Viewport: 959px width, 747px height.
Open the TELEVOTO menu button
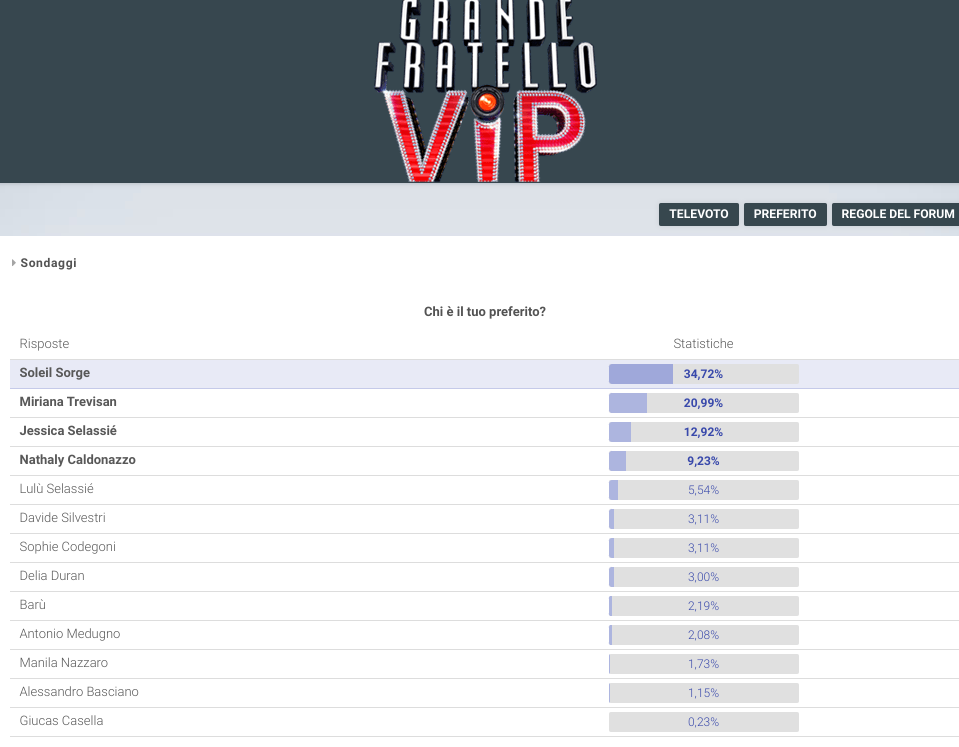(x=698, y=214)
